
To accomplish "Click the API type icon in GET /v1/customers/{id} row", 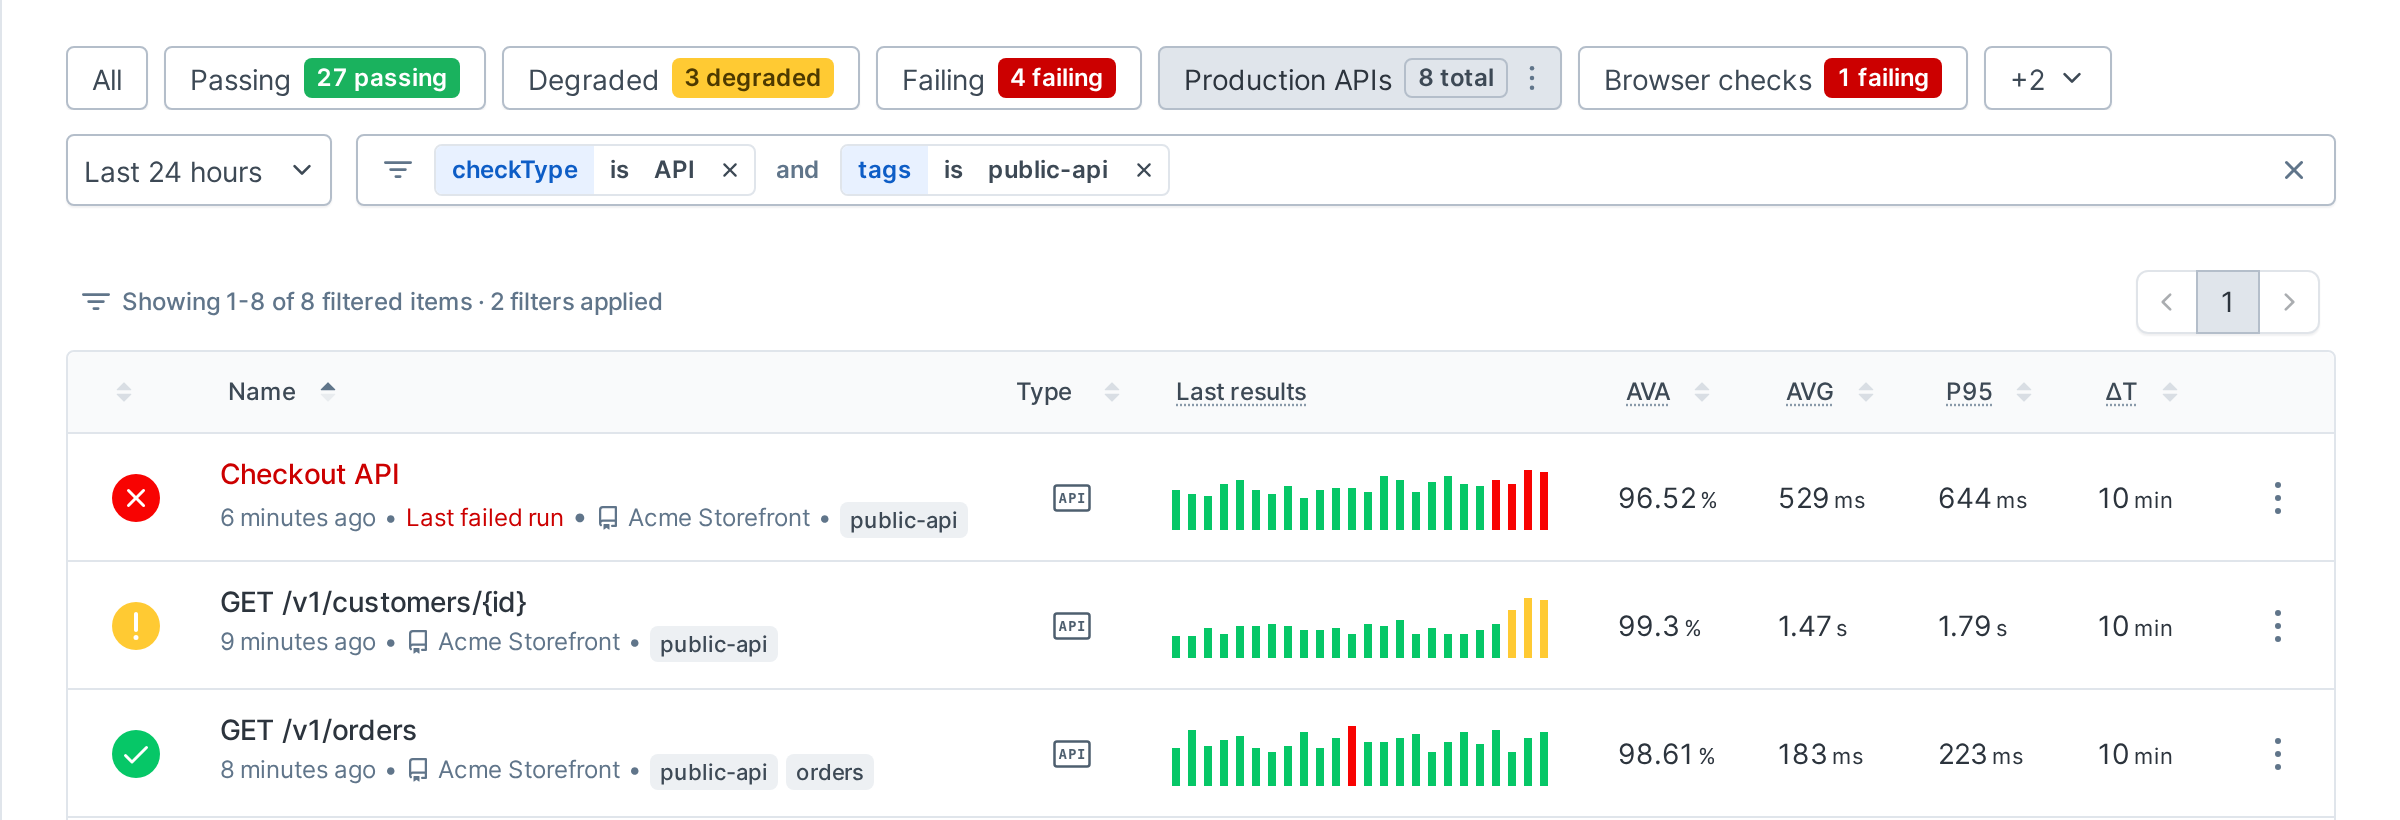I will tap(1072, 626).
